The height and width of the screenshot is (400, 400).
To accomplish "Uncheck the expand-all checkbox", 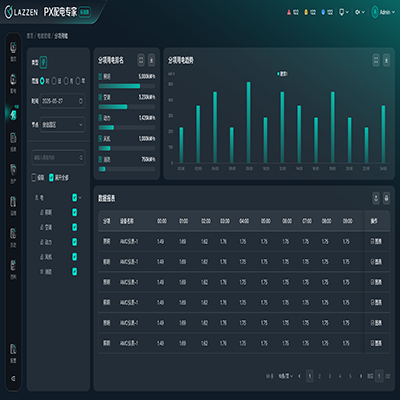I will click(51, 178).
